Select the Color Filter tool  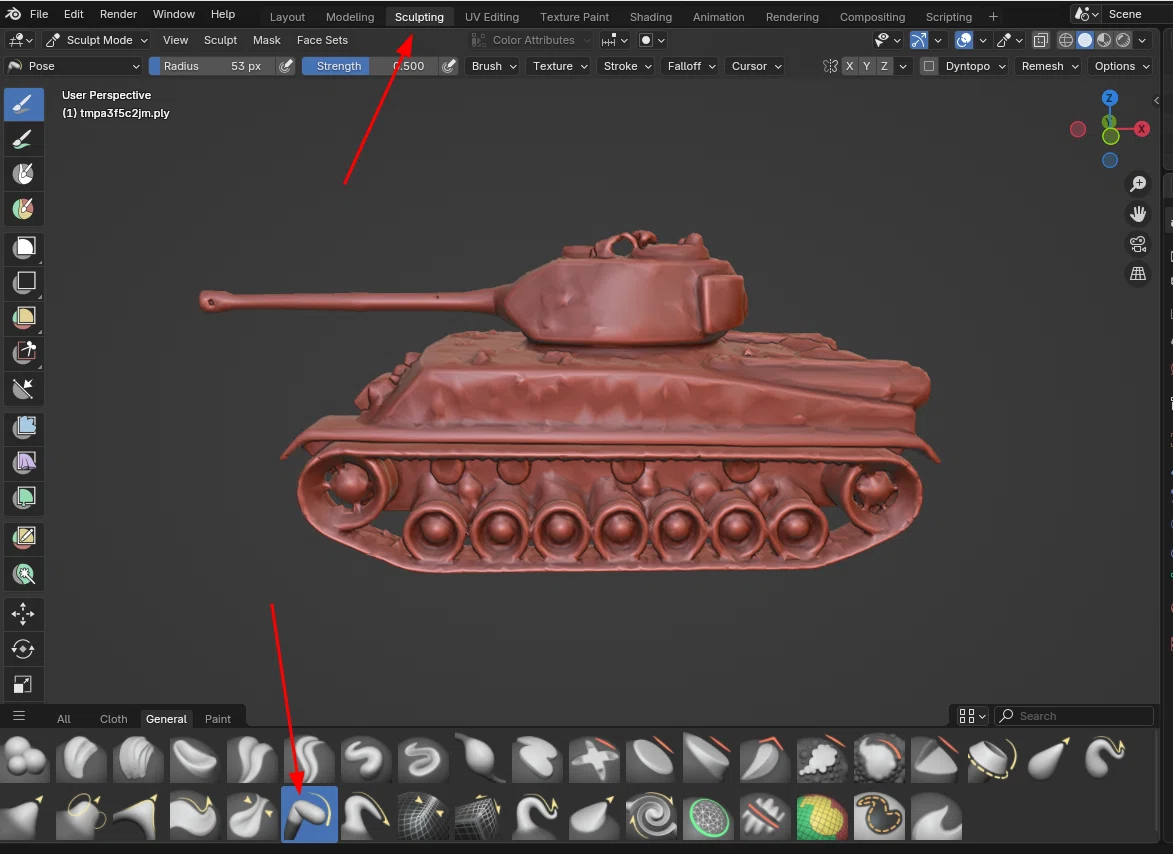coord(23,497)
